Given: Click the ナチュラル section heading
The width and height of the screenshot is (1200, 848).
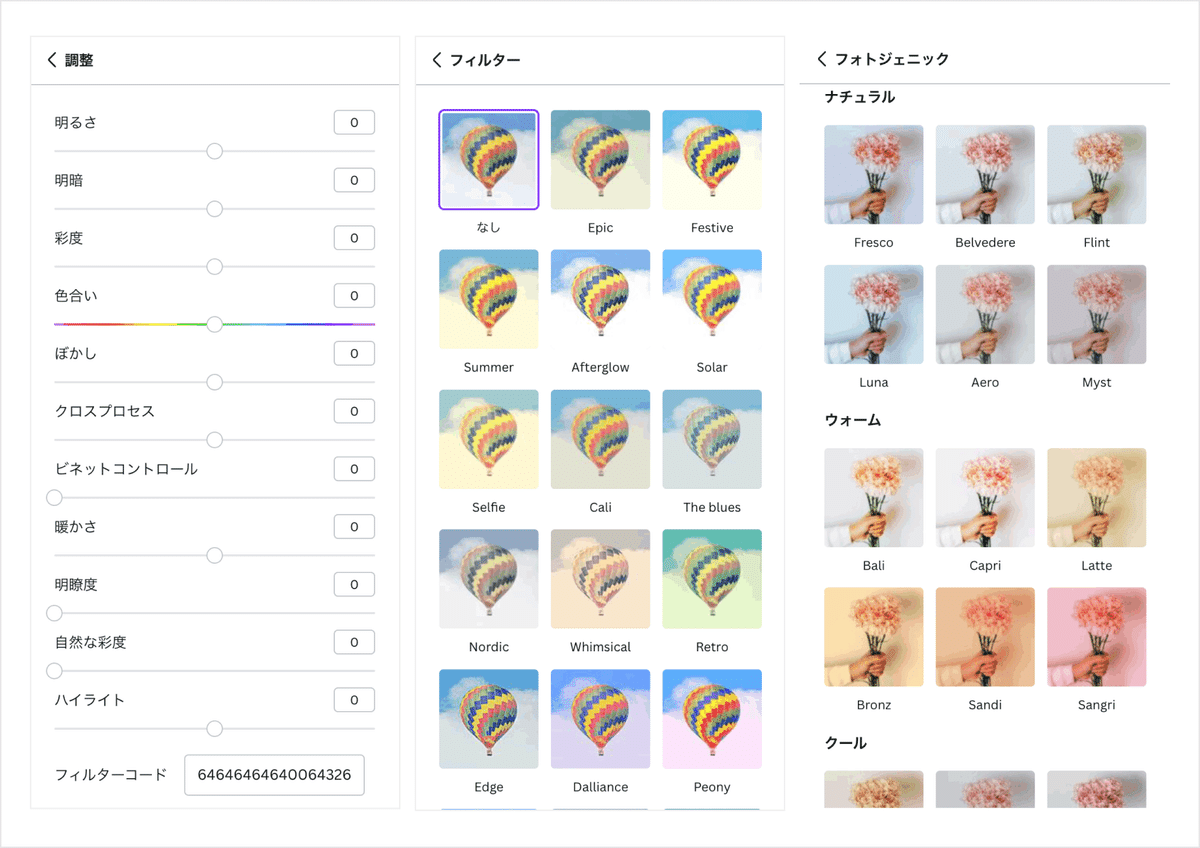Looking at the screenshot, I should click(860, 97).
